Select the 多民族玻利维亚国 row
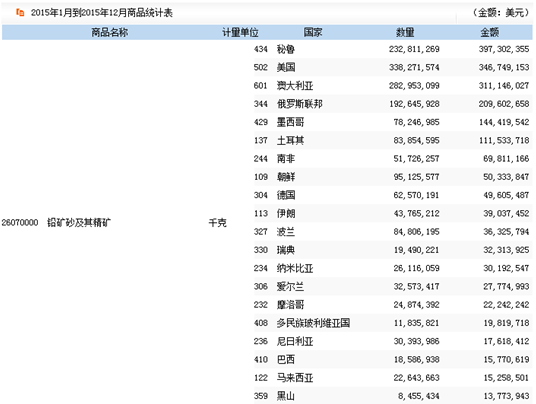Viewport: 536px width, 404px height. pos(393,323)
